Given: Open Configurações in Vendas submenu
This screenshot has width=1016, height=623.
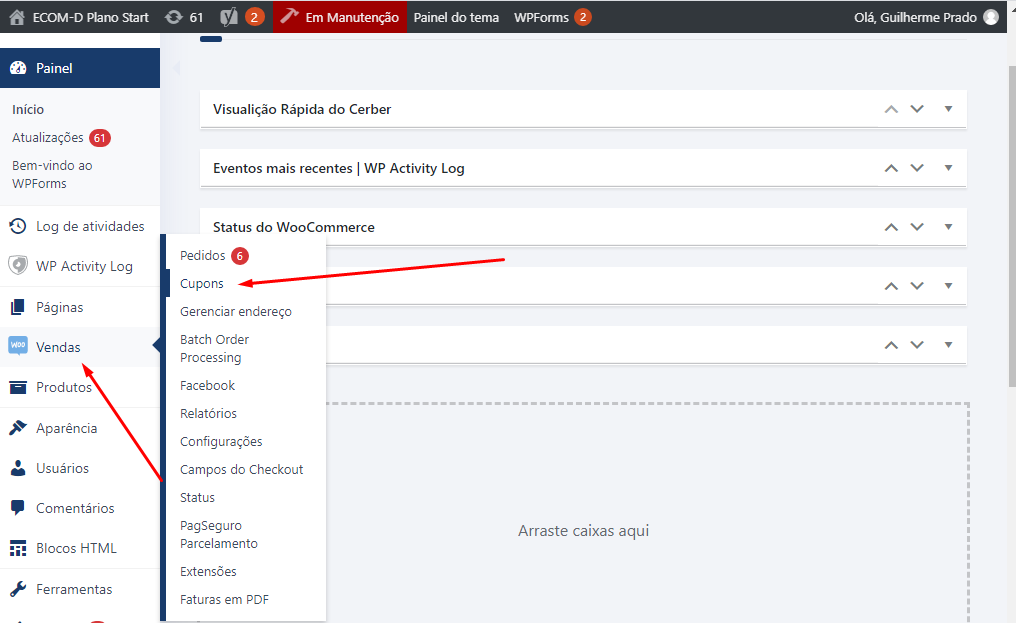Looking at the screenshot, I should [221, 441].
